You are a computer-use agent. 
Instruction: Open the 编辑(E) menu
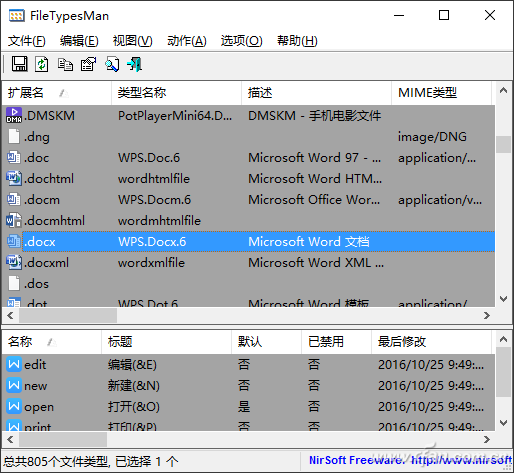(79, 41)
